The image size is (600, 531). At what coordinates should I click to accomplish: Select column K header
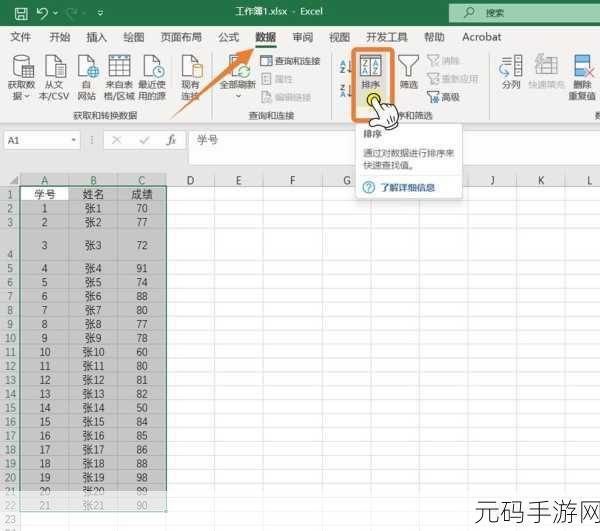coord(541,180)
